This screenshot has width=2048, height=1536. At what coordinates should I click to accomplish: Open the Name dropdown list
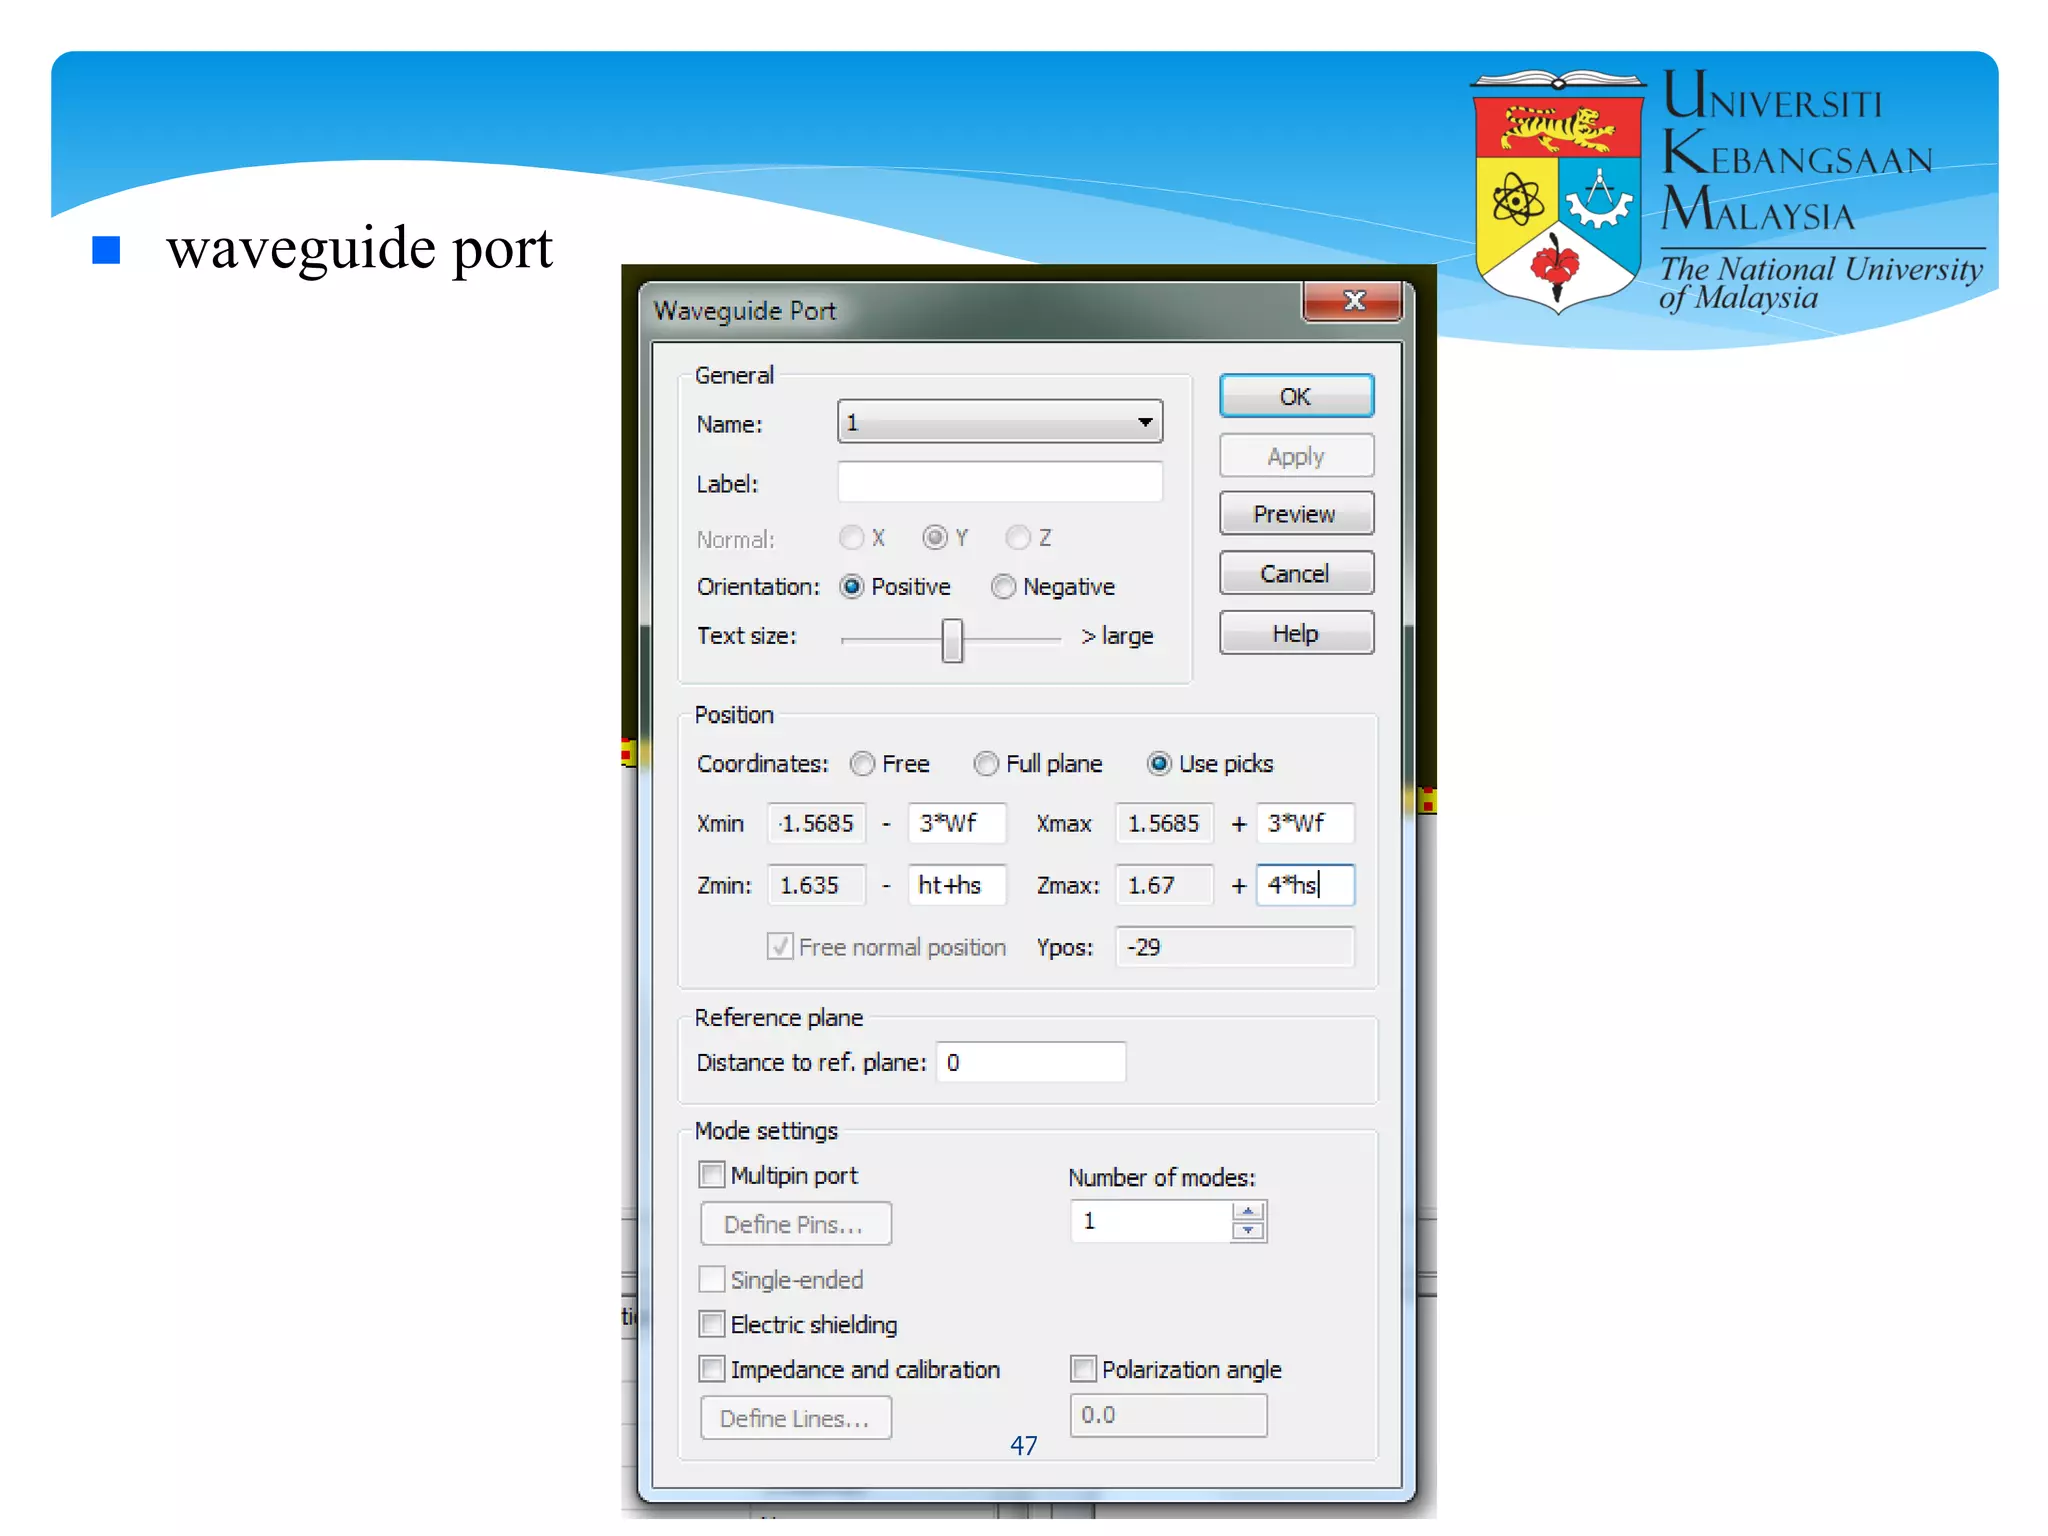(1145, 423)
